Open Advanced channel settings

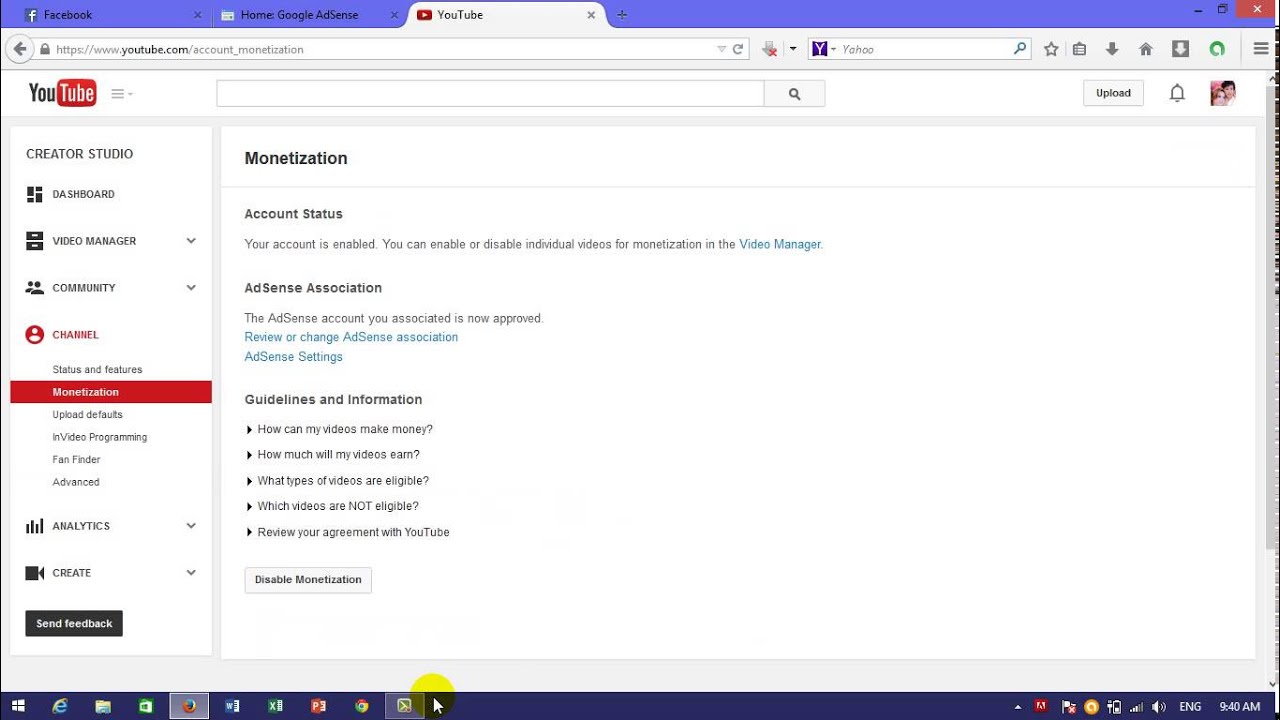tap(76, 482)
